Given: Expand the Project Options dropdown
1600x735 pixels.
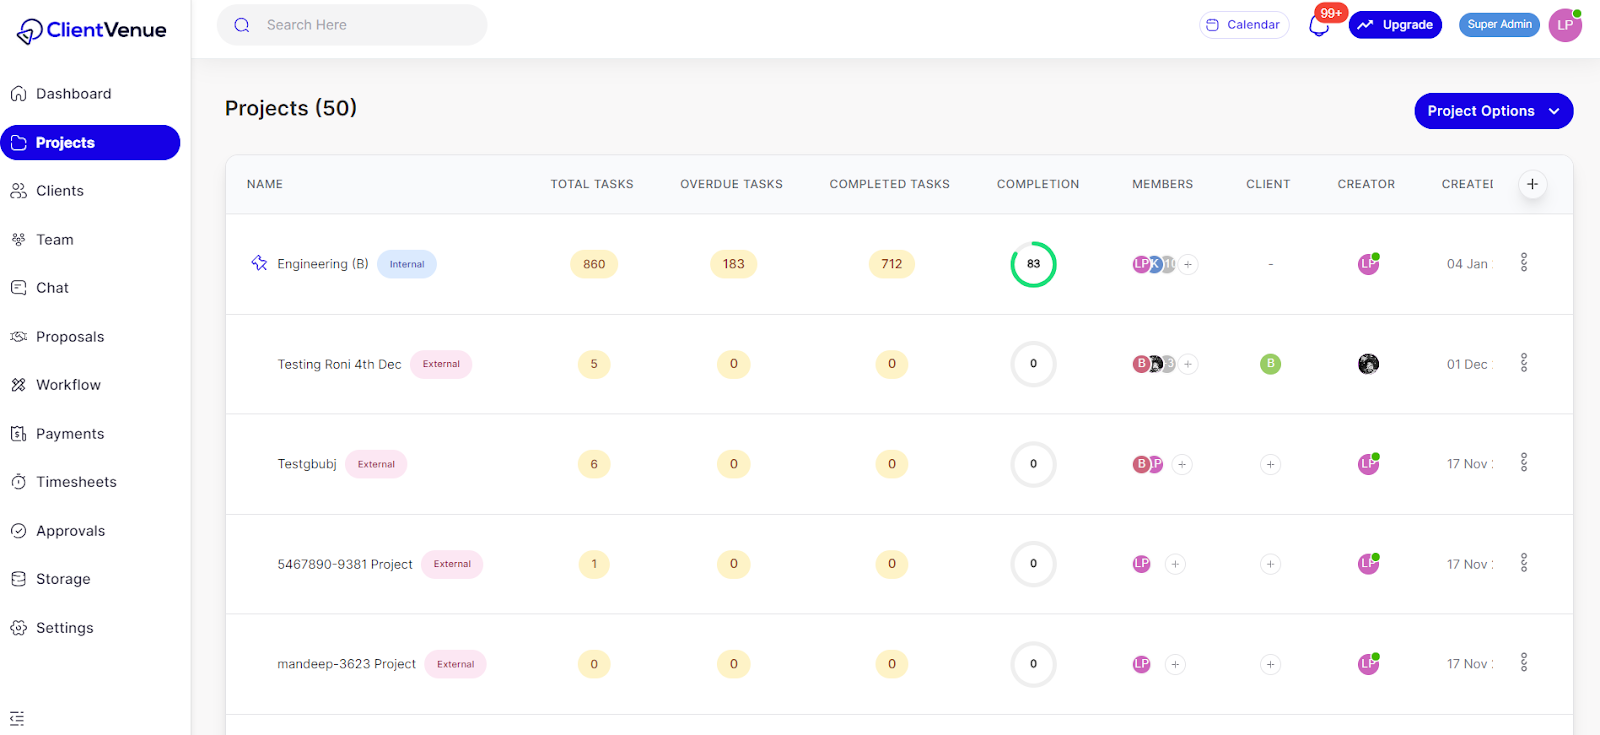Looking at the screenshot, I should (x=1493, y=111).
